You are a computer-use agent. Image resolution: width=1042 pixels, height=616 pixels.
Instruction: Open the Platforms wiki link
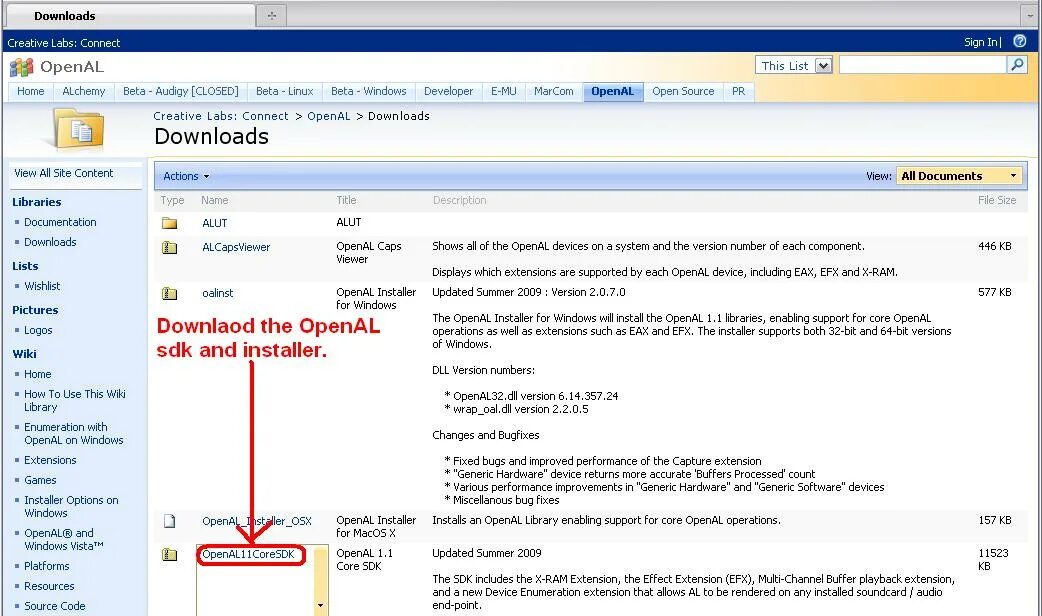[47, 566]
